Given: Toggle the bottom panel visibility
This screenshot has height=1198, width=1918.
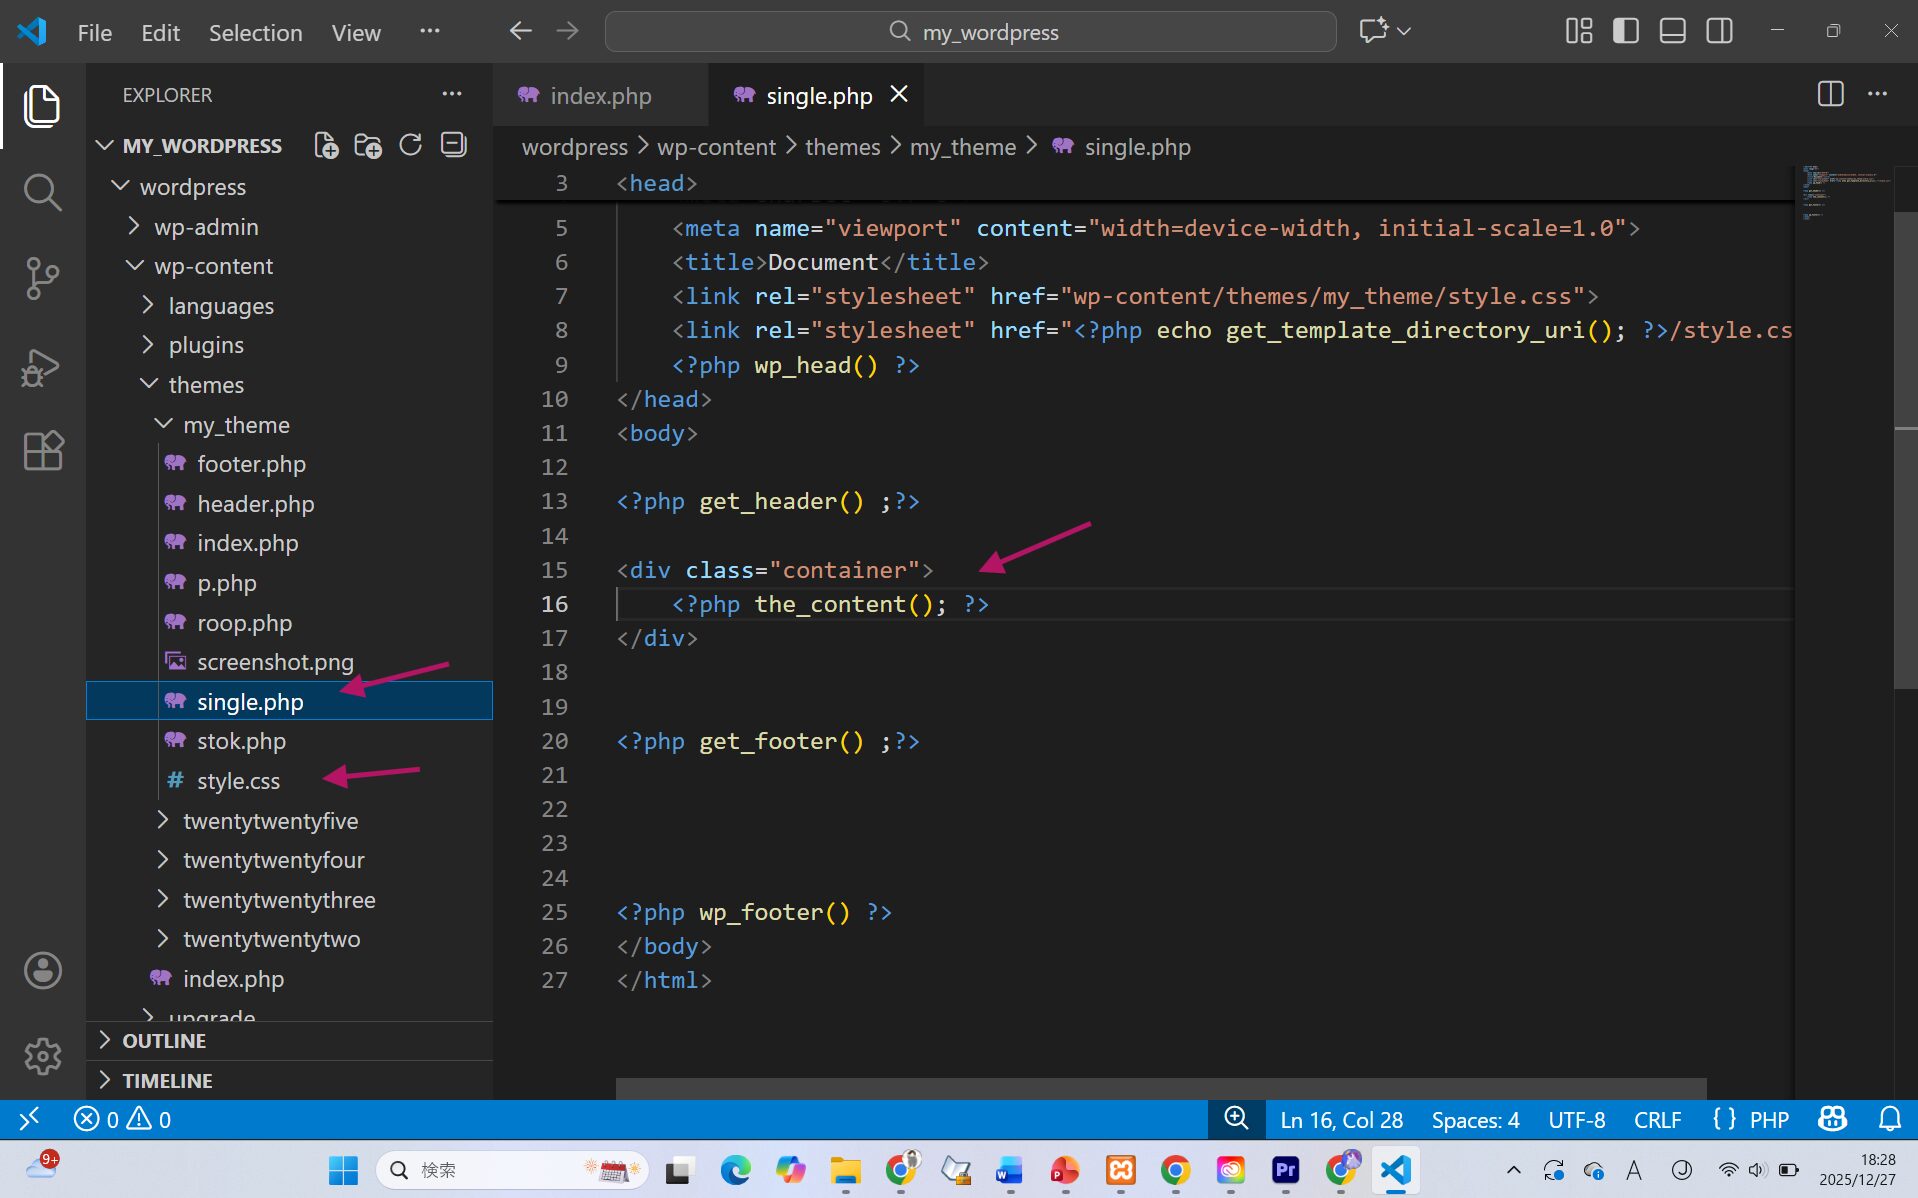Looking at the screenshot, I should pos(1673,31).
